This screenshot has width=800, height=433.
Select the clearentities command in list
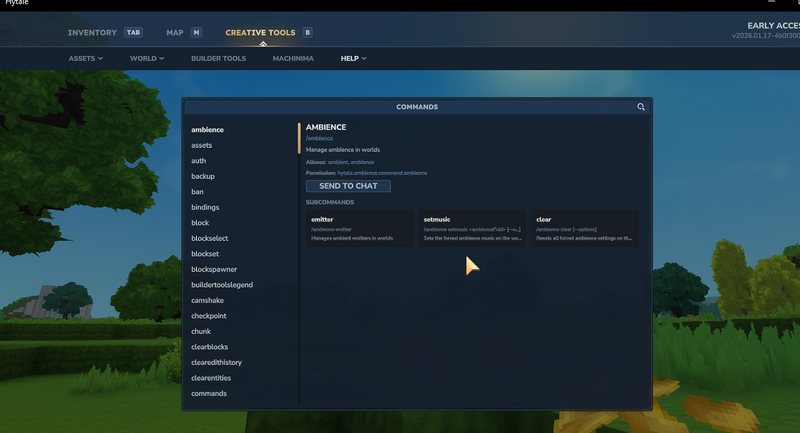(211, 378)
